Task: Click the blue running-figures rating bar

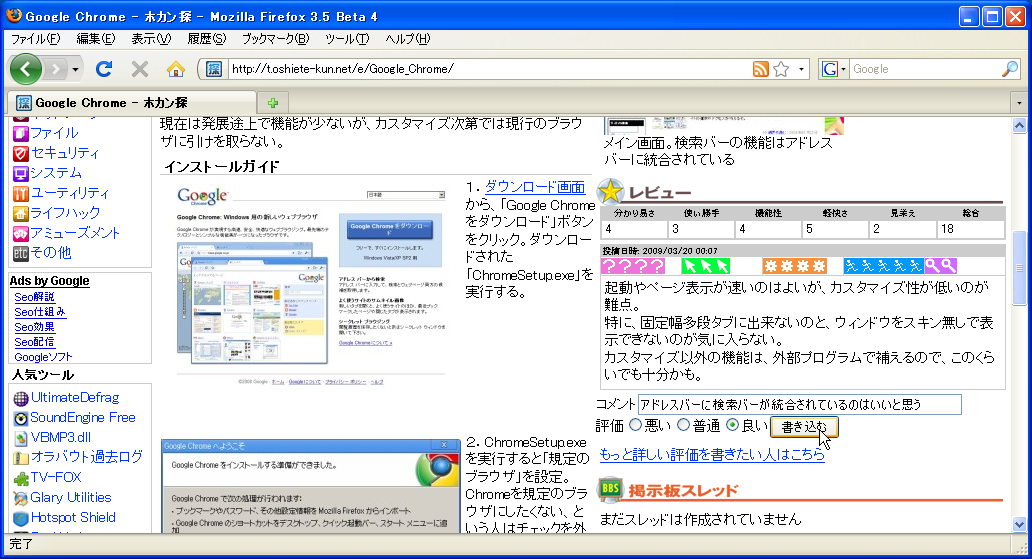Action: point(884,266)
